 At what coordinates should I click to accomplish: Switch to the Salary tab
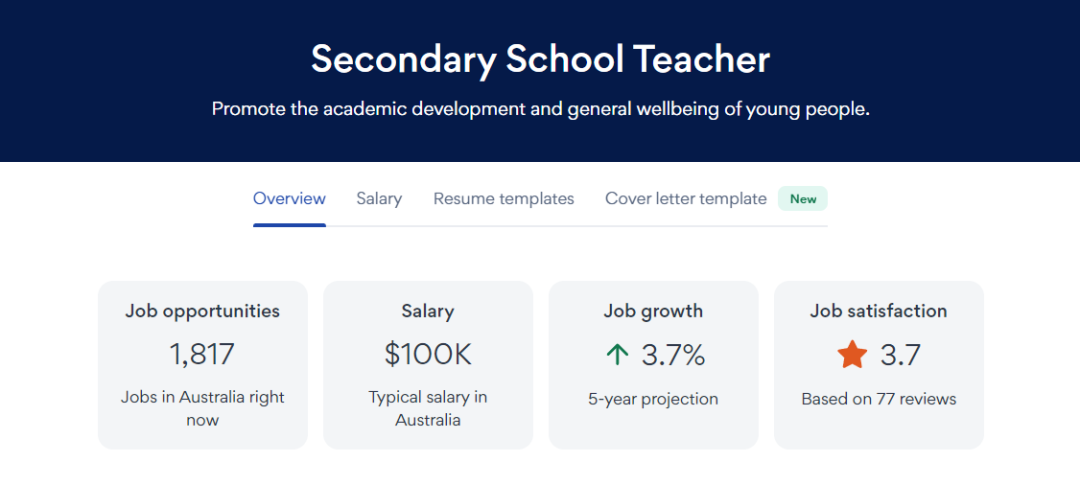(379, 199)
